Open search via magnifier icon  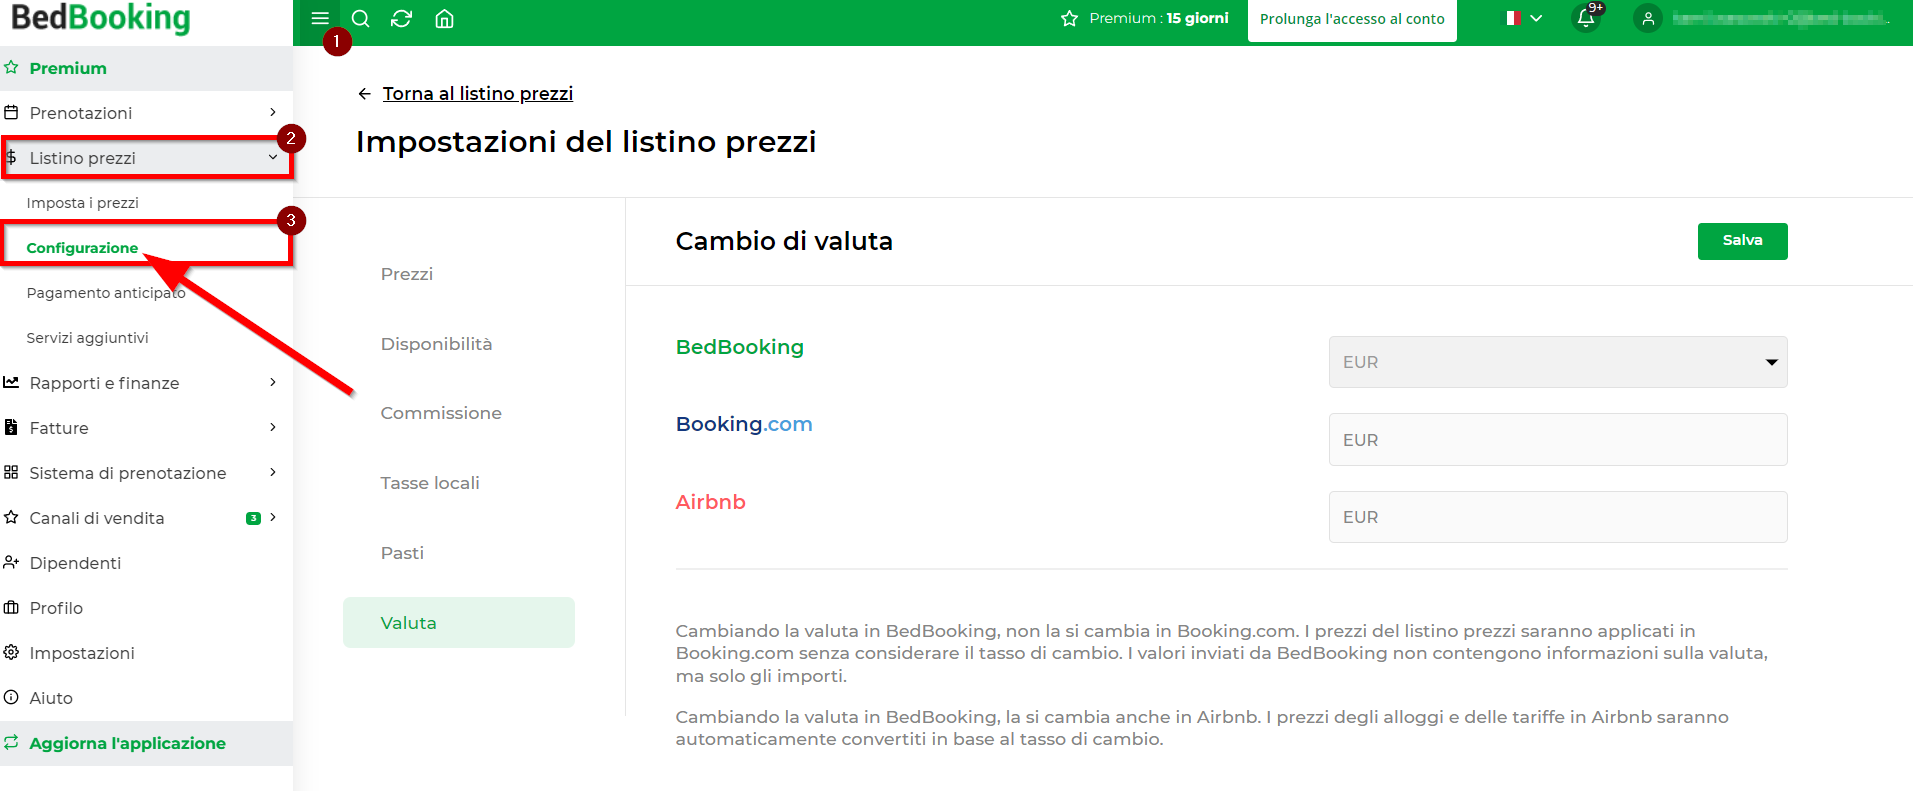361,19
